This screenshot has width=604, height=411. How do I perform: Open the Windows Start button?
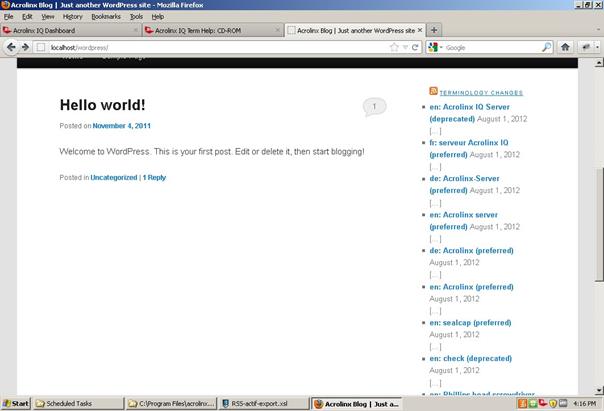pyautogui.click(x=15, y=403)
